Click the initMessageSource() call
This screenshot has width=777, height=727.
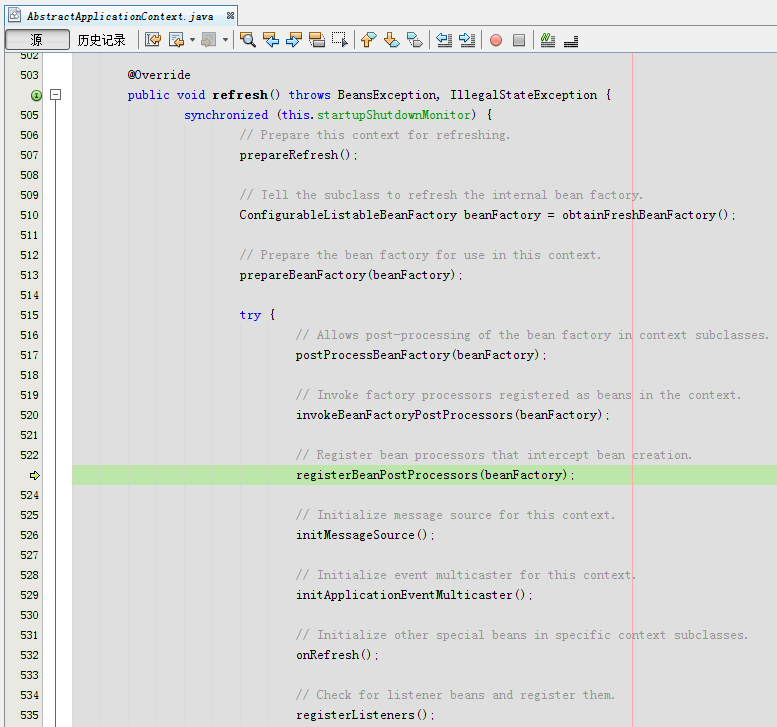(365, 535)
